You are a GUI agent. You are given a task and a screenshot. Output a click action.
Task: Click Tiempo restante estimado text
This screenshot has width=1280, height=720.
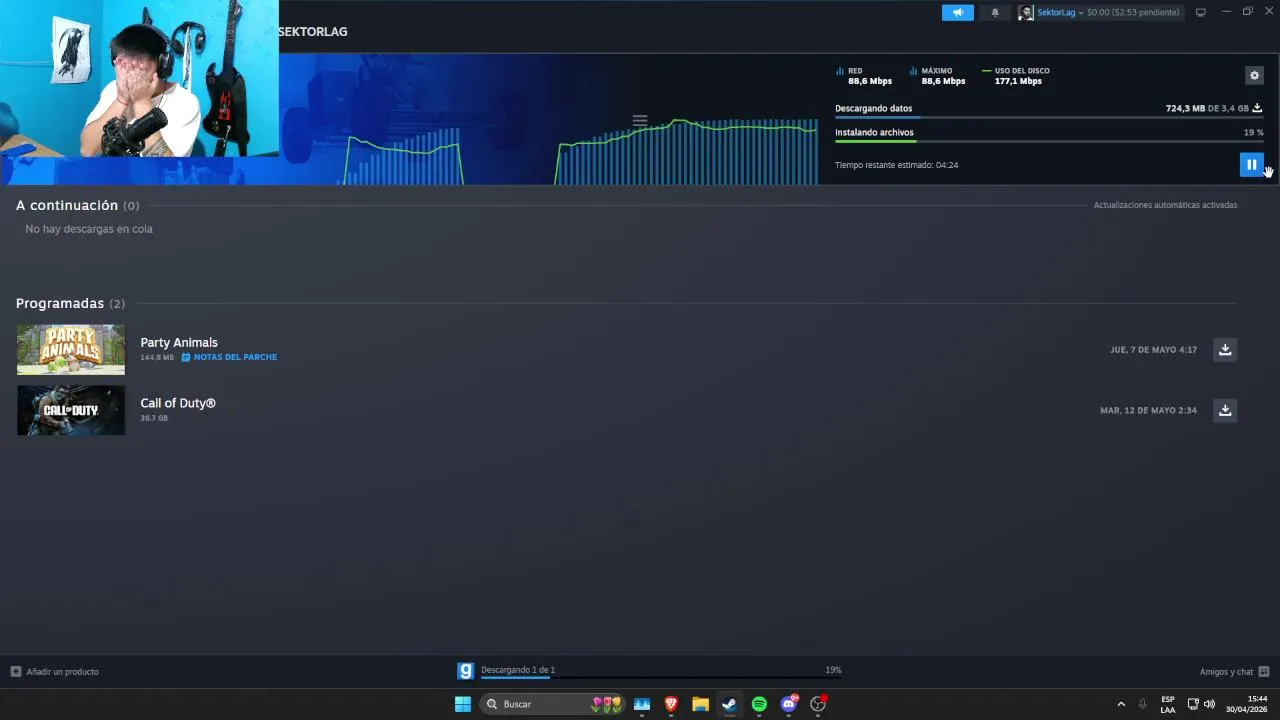point(896,165)
